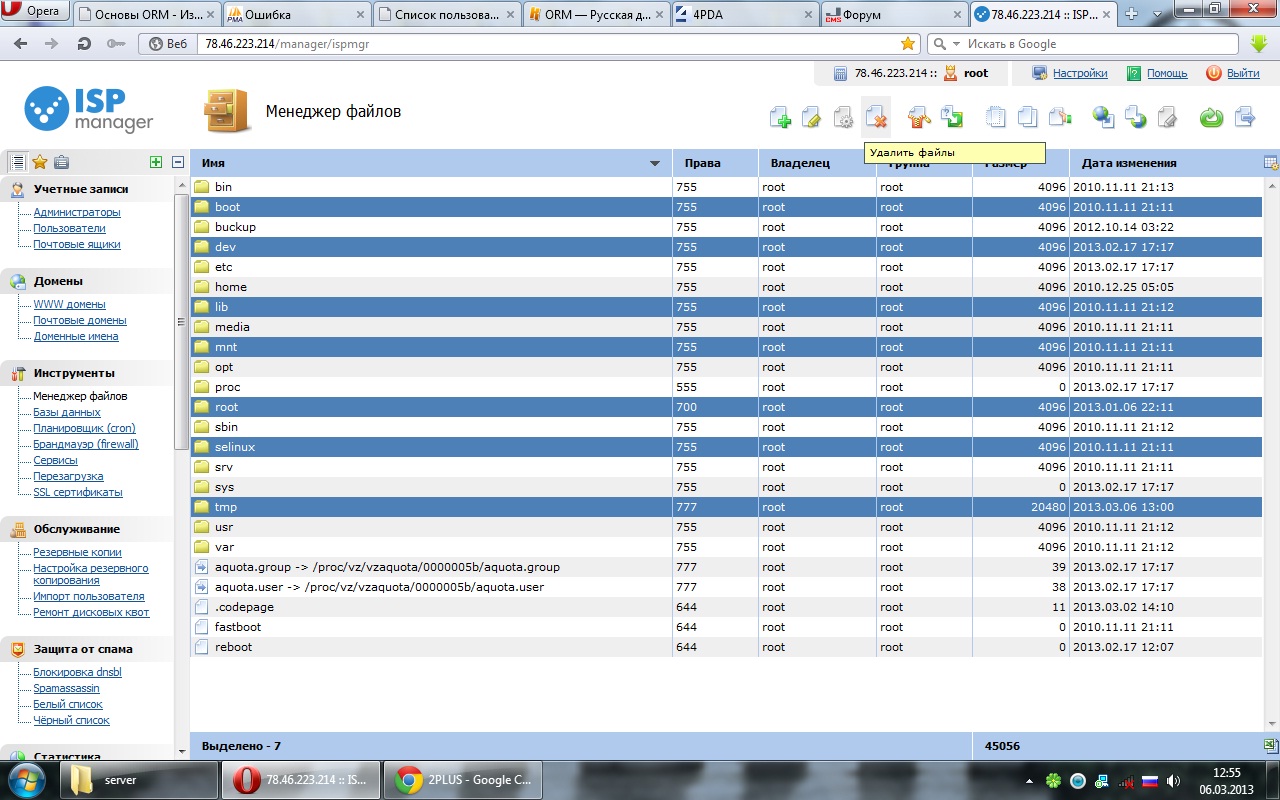Screen dimensions: 1280x800
Task: Click the edit file pencil icon
Action: pos(812,118)
